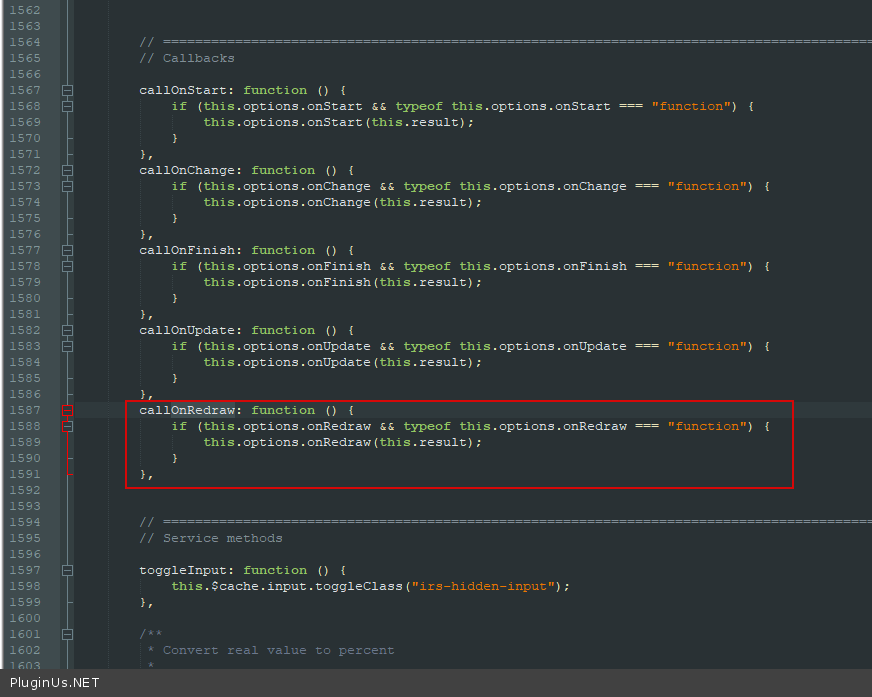This screenshot has height=697, width=872.
Task: Click the "irs-hidden-input" string literal
Action: (490, 586)
